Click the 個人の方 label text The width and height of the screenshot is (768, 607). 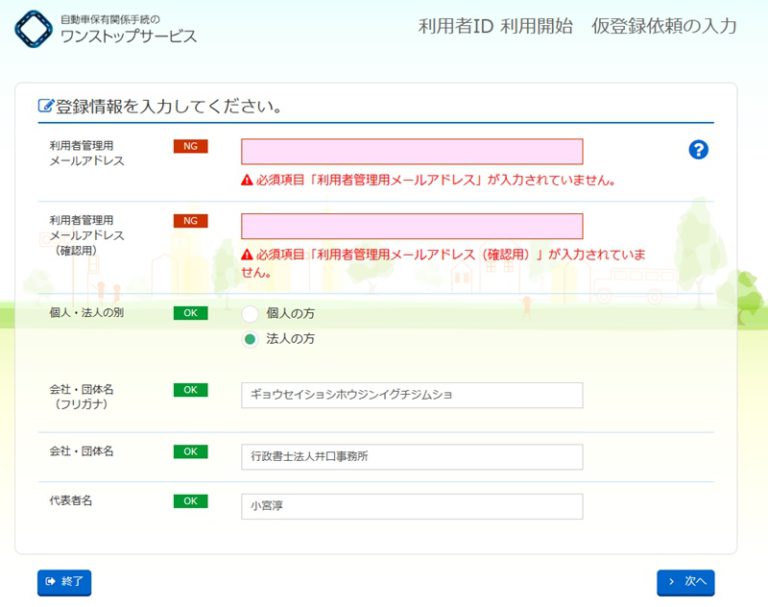coord(290,313)
